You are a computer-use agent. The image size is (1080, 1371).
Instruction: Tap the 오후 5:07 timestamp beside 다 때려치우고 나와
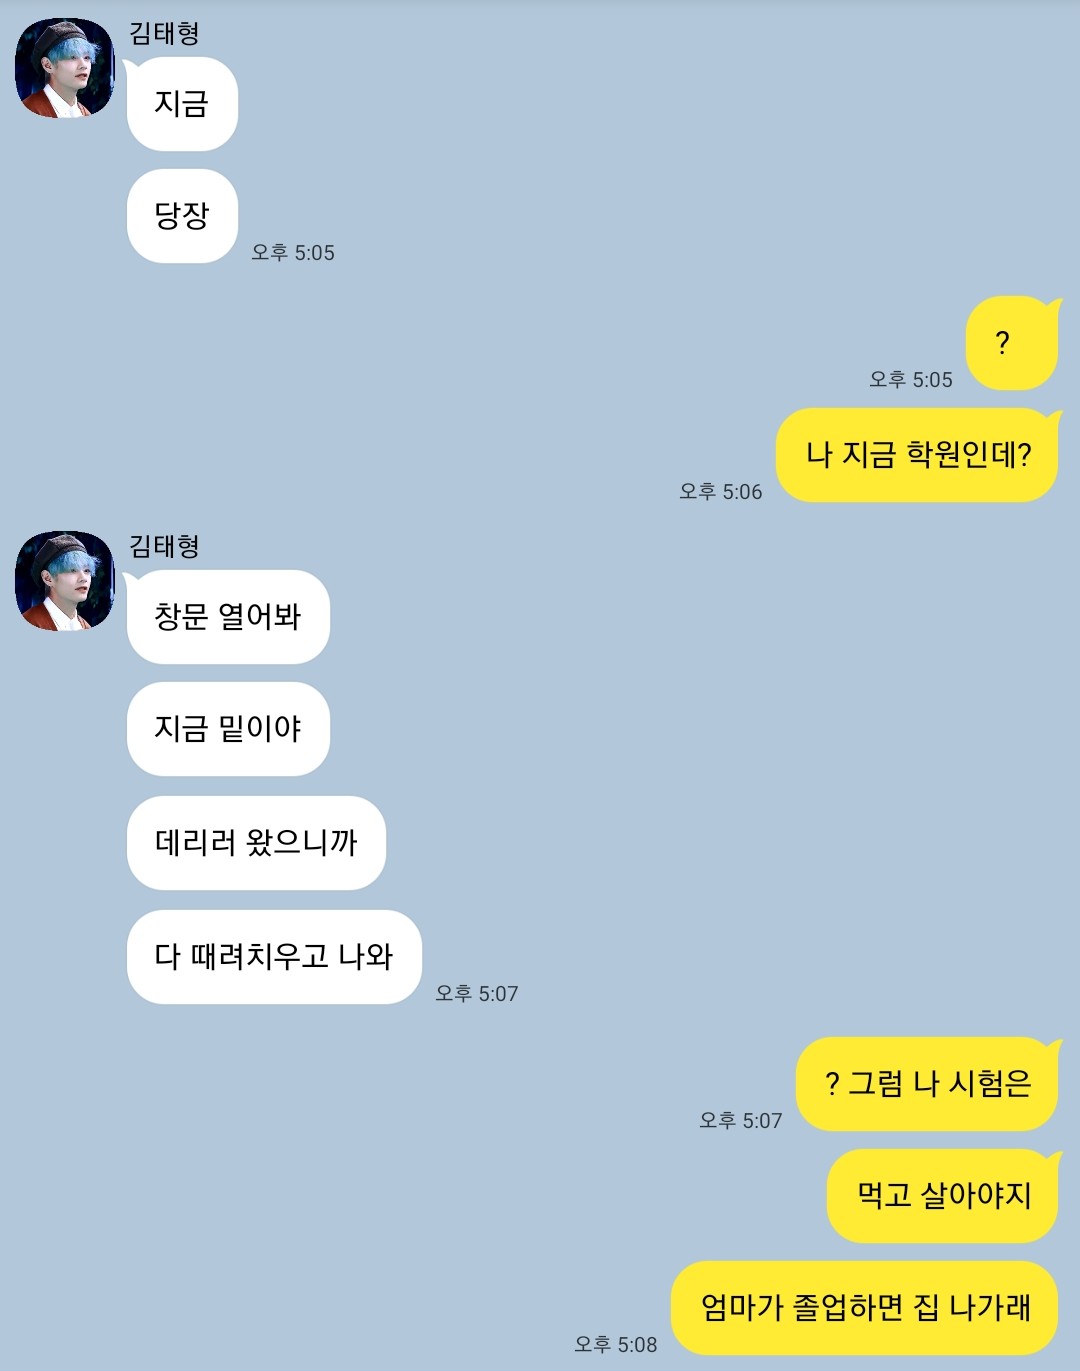(x=477, y=994)
